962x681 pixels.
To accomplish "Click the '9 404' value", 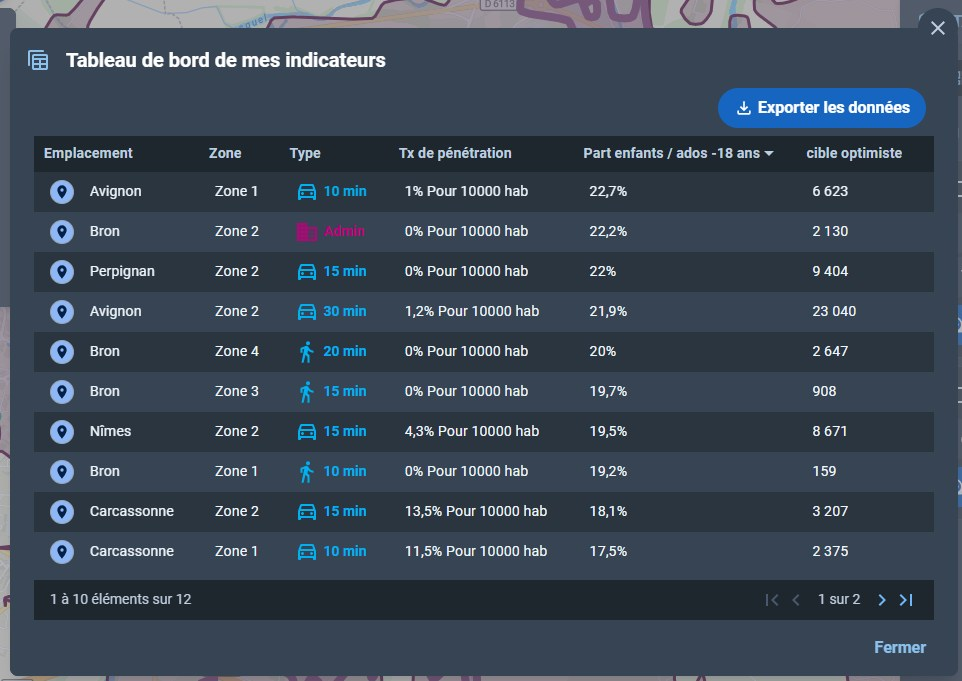I will [830, 271].
